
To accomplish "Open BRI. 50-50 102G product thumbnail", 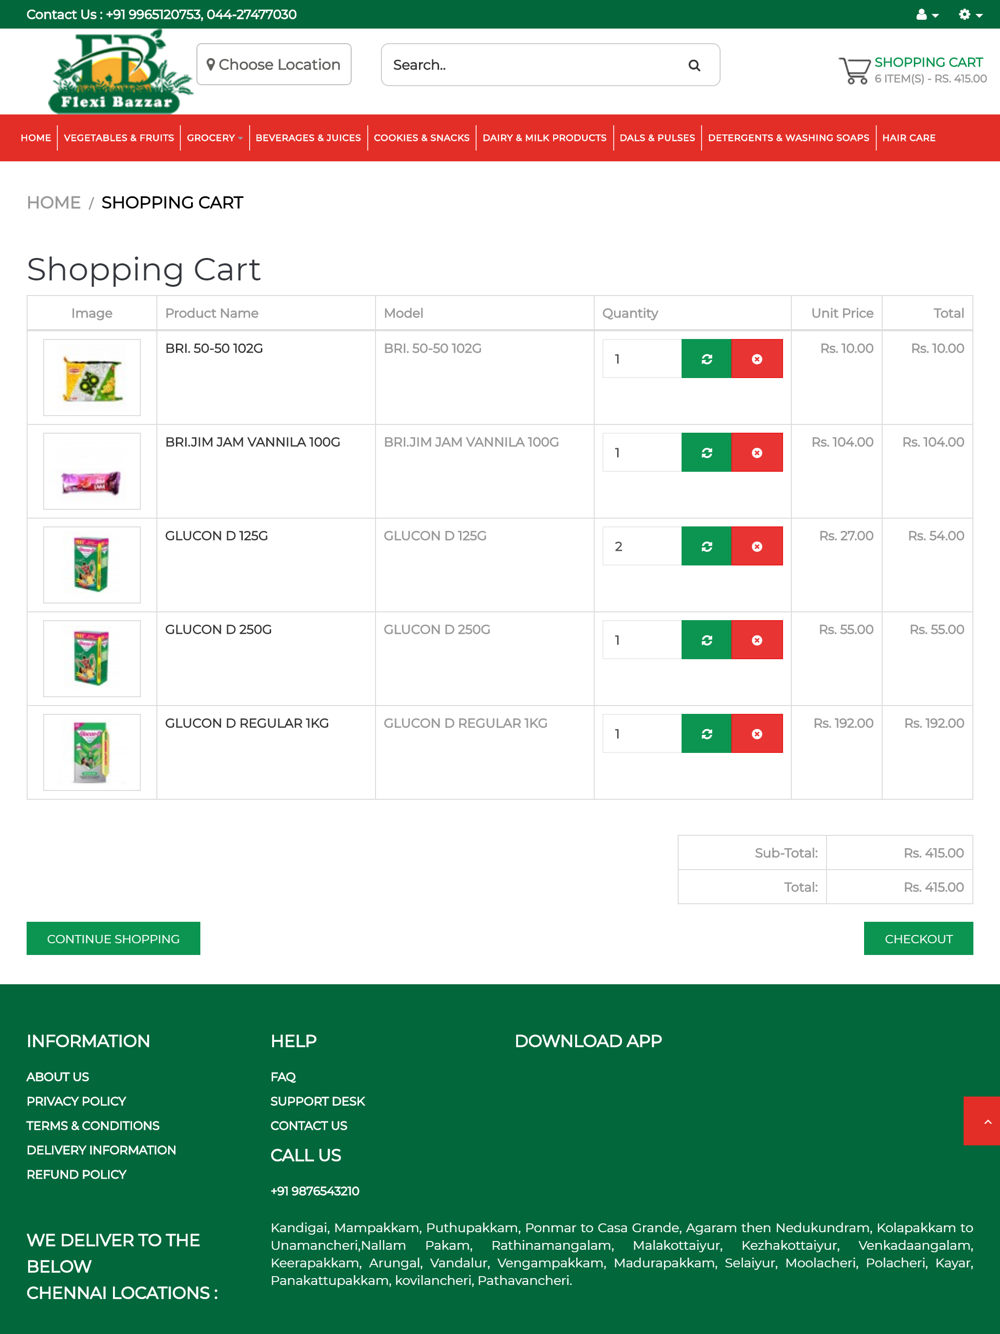I will tap(92, 377).
